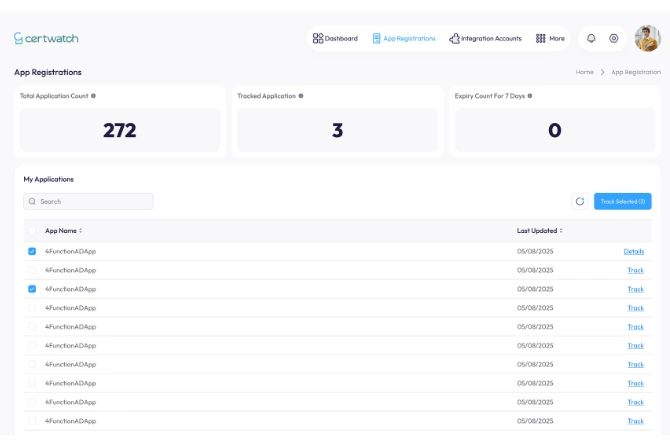Uncheck the checkbox in the Details row
Image resolution: width=670 pixels, height=447 pixels.
point(32,251)
